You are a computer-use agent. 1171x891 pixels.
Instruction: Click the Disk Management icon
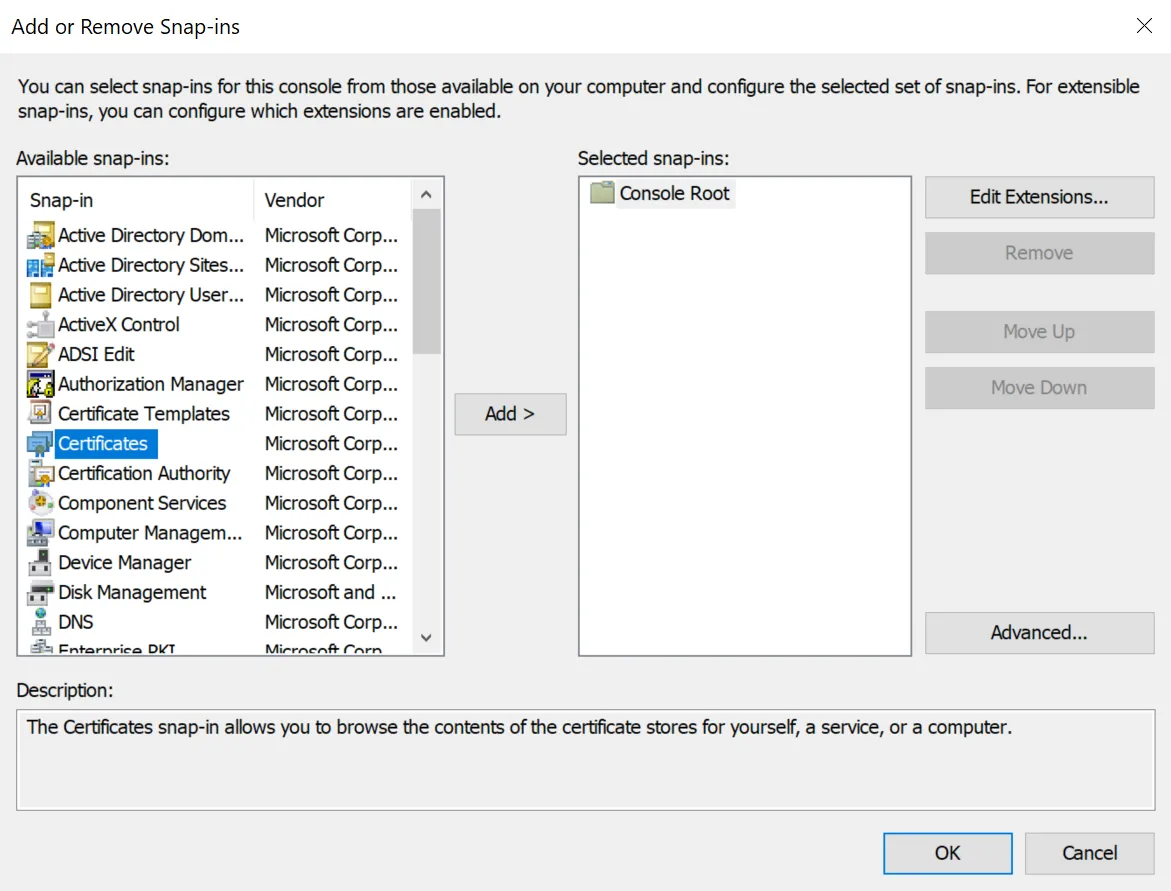point(40,592)
